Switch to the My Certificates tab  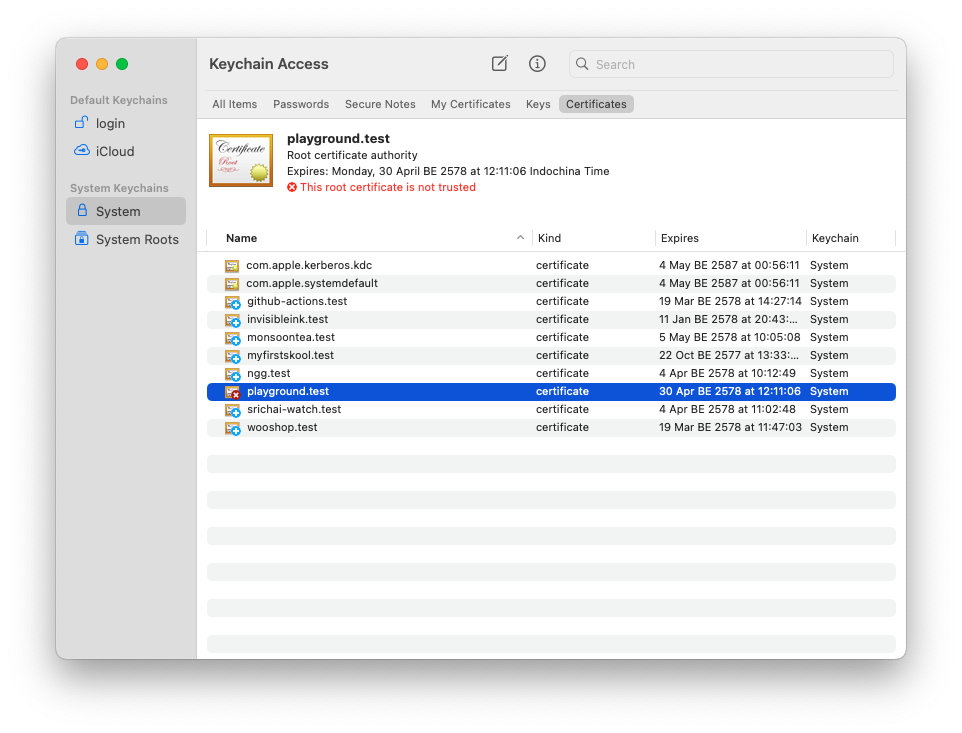point(470,104)
